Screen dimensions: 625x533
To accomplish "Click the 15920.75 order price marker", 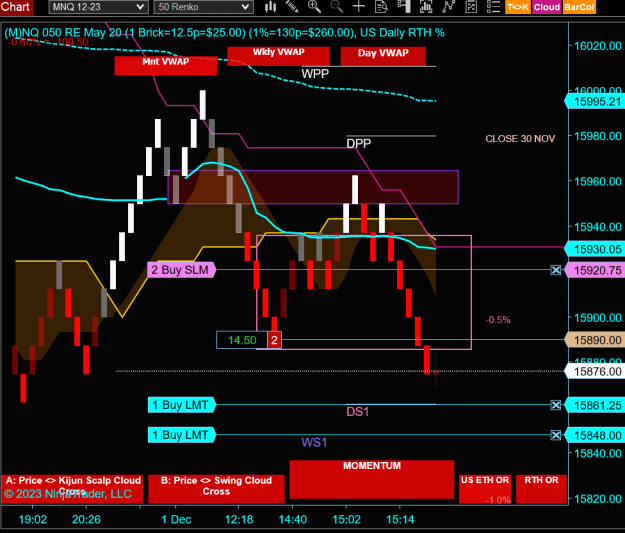I will coord(595,270).
